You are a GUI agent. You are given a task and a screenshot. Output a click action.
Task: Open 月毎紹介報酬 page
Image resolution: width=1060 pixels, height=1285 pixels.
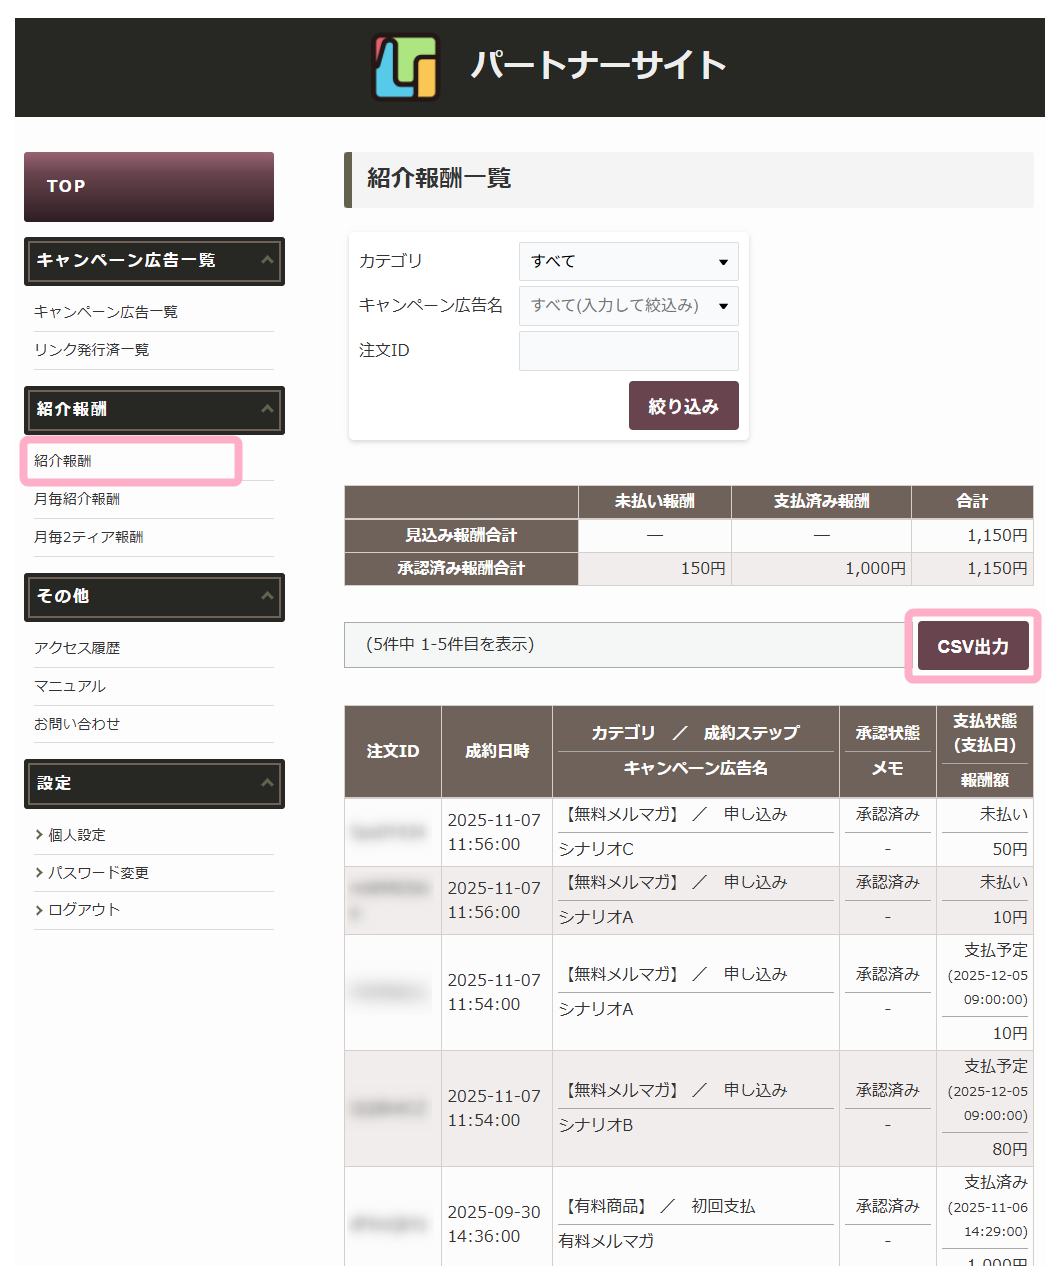[x=77, y=499]
